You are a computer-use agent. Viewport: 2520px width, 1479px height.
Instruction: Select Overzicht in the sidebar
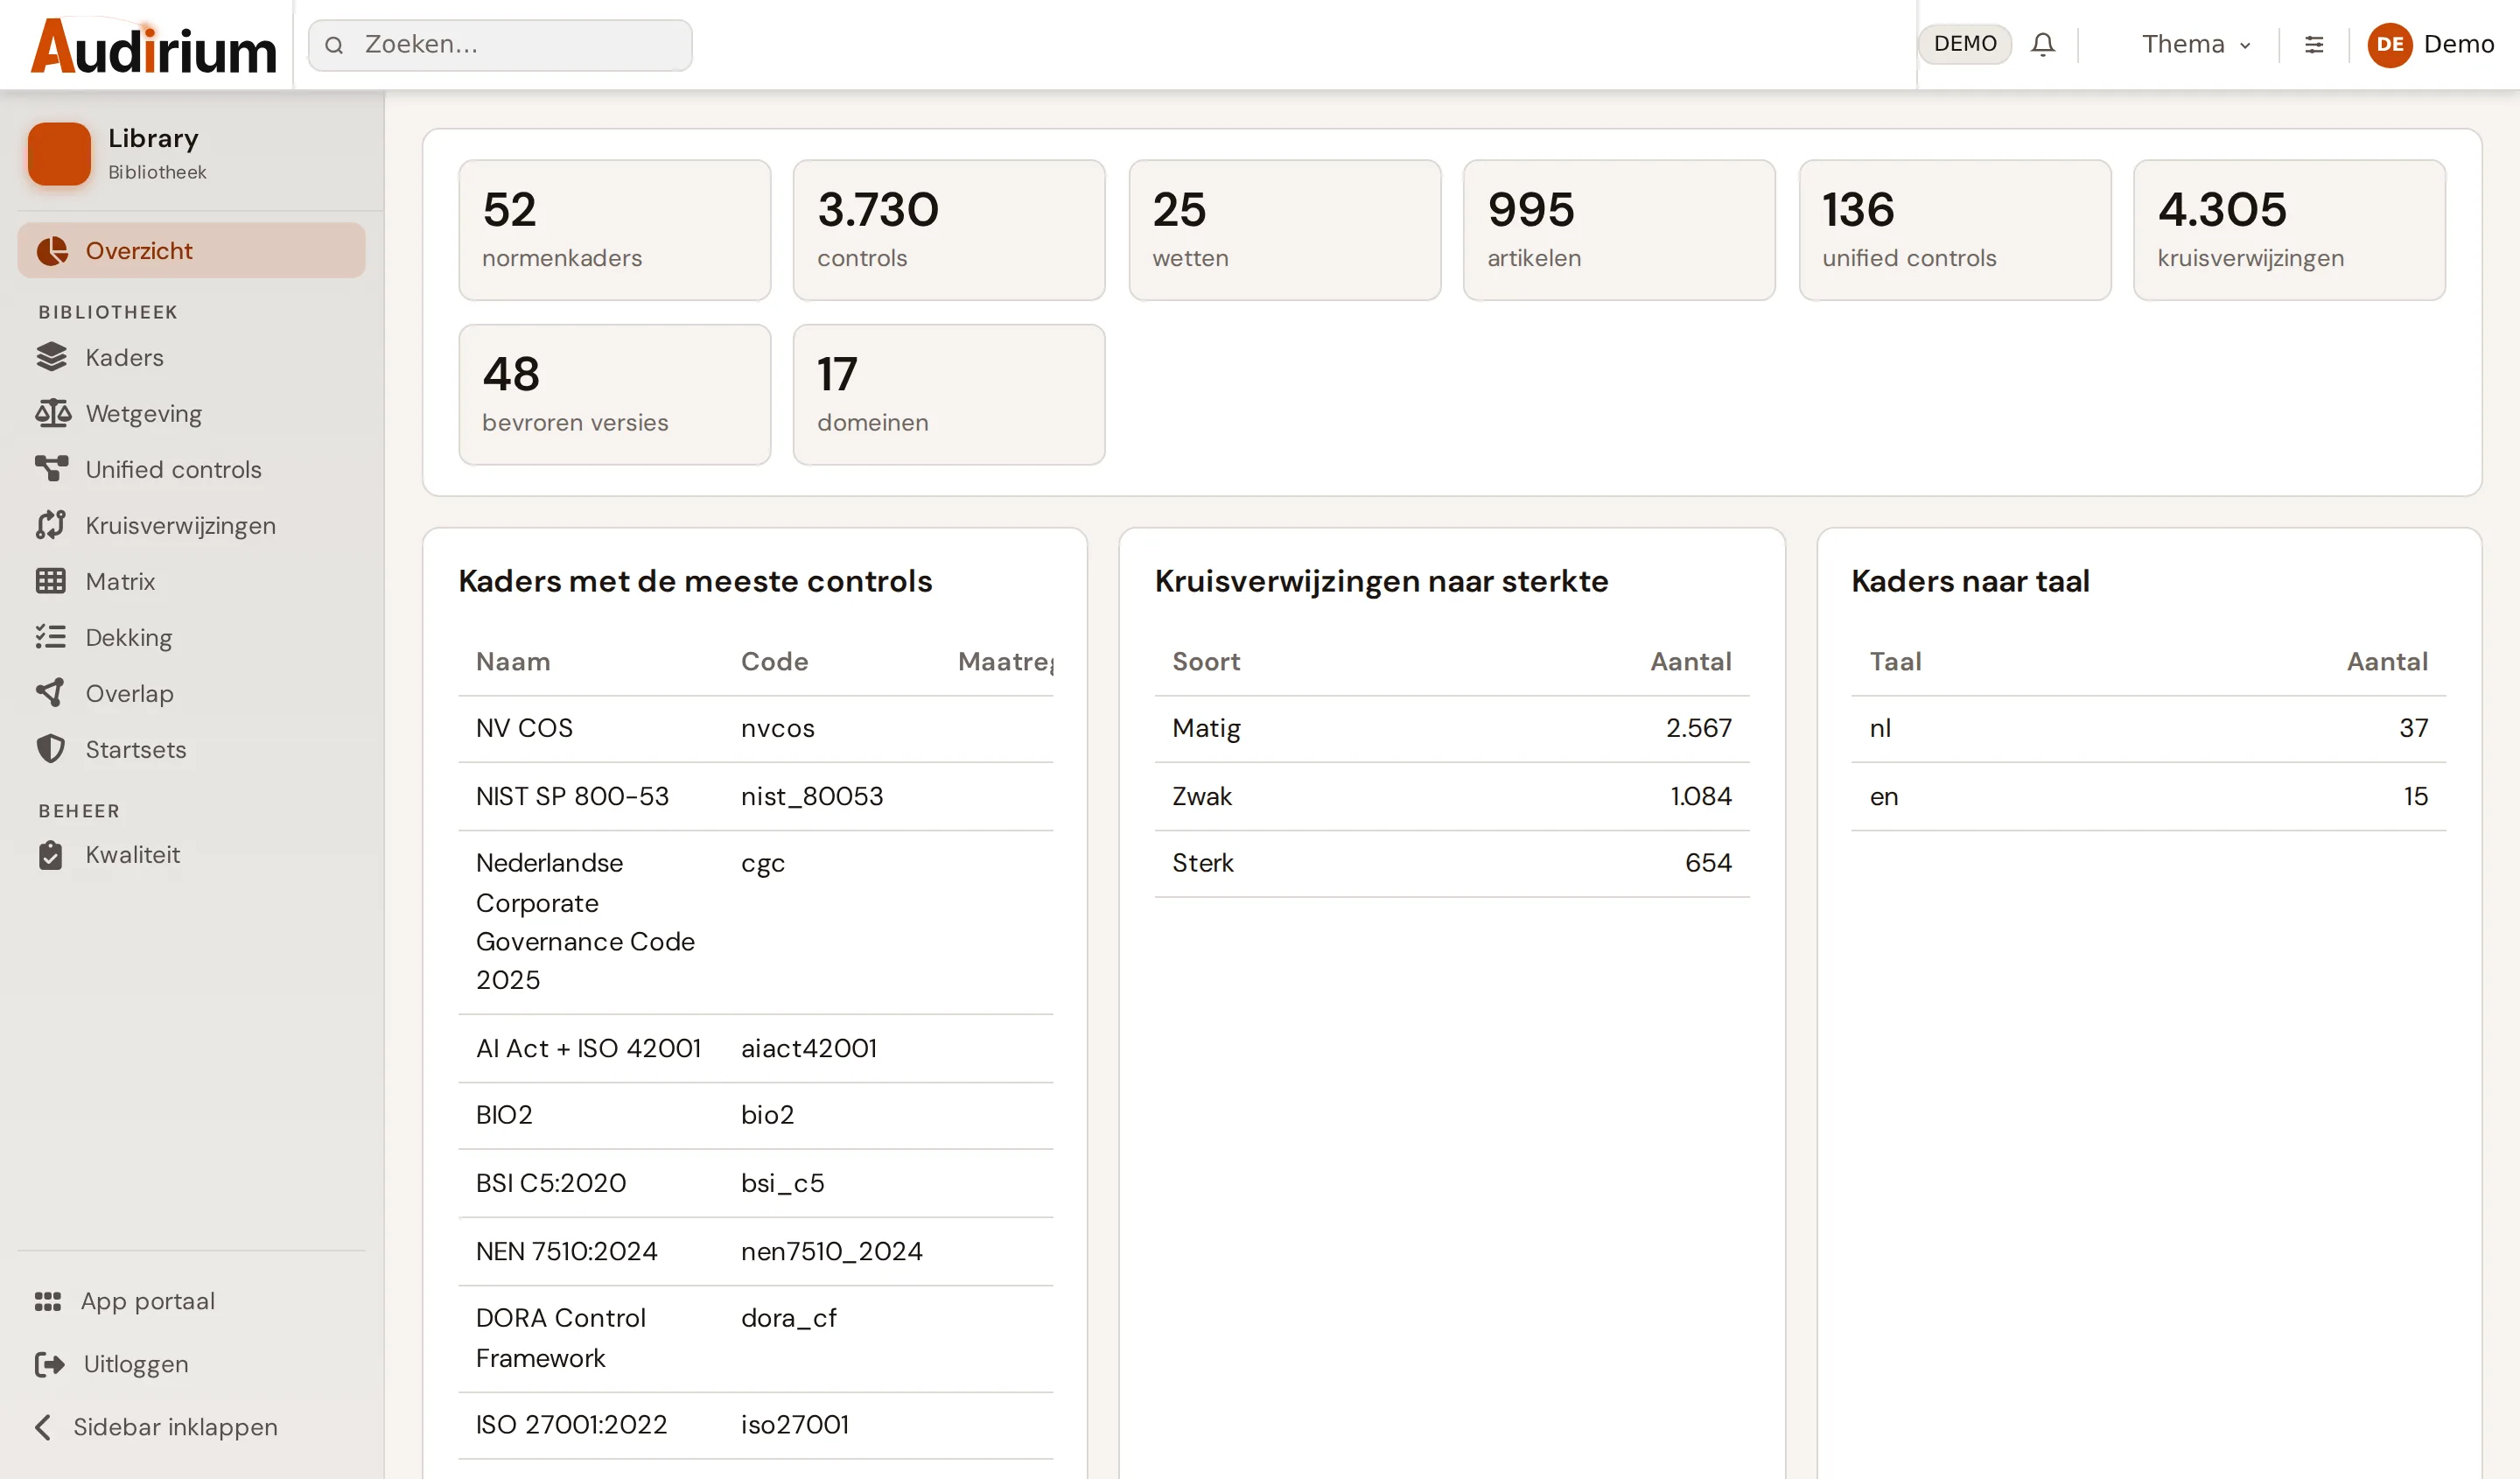click(x=191, y=251)
